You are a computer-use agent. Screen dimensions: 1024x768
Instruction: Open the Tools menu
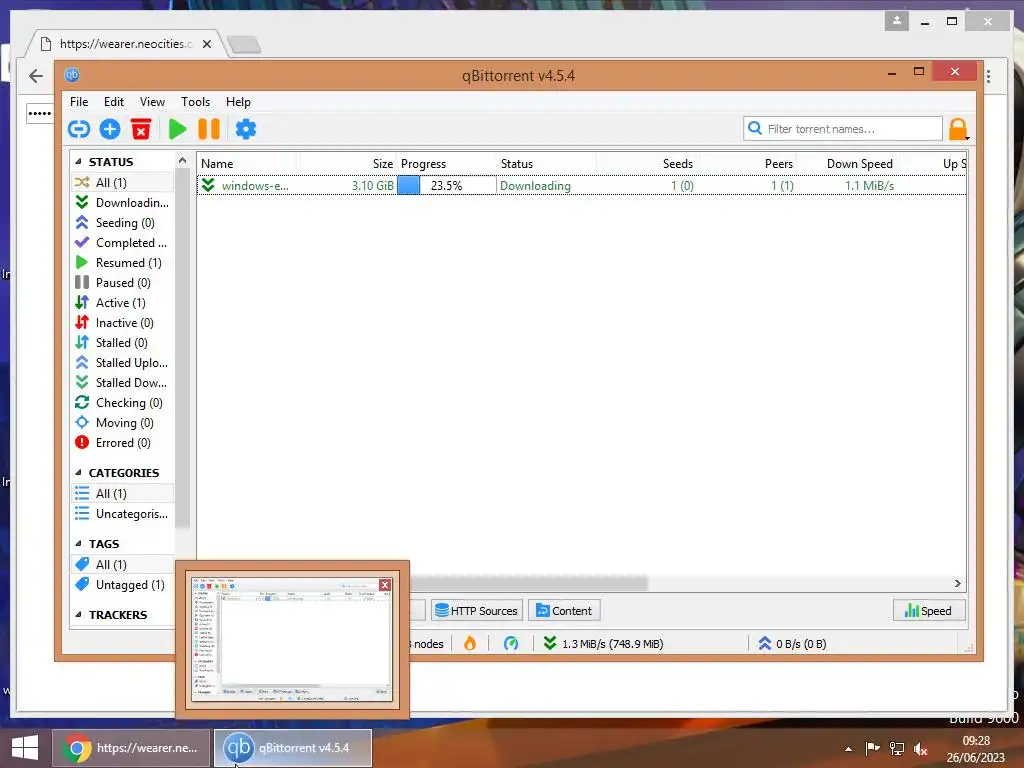pyautogui.click(x=195, y=102)
